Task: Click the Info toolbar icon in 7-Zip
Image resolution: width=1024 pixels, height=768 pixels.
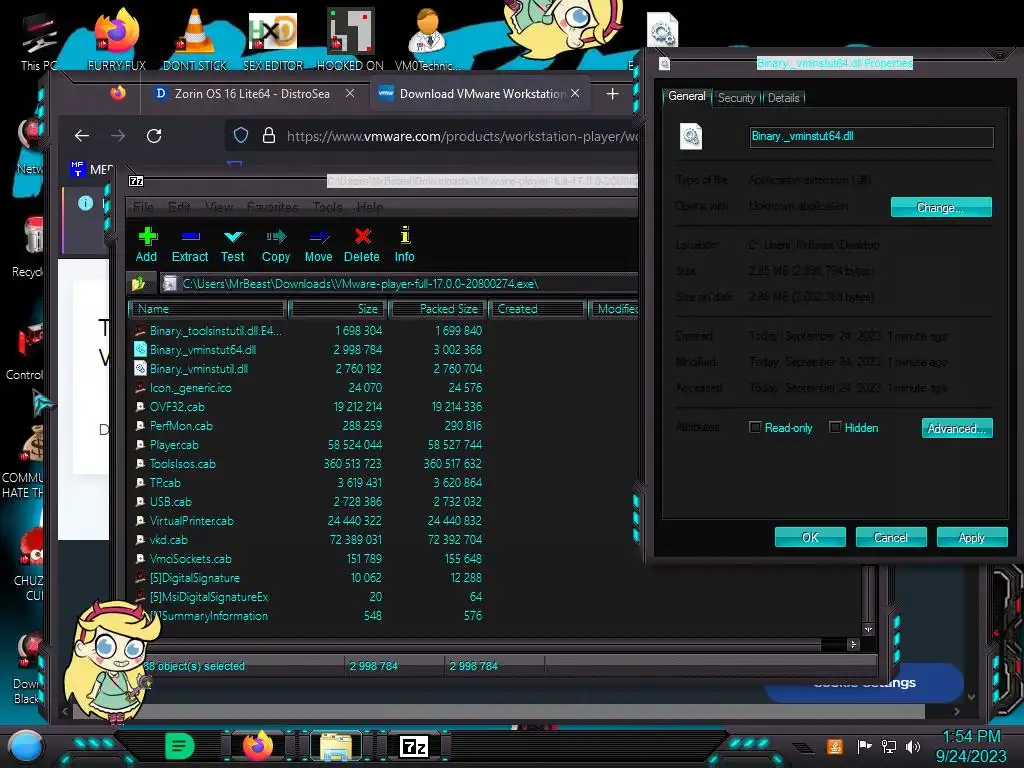Action: 404,245
